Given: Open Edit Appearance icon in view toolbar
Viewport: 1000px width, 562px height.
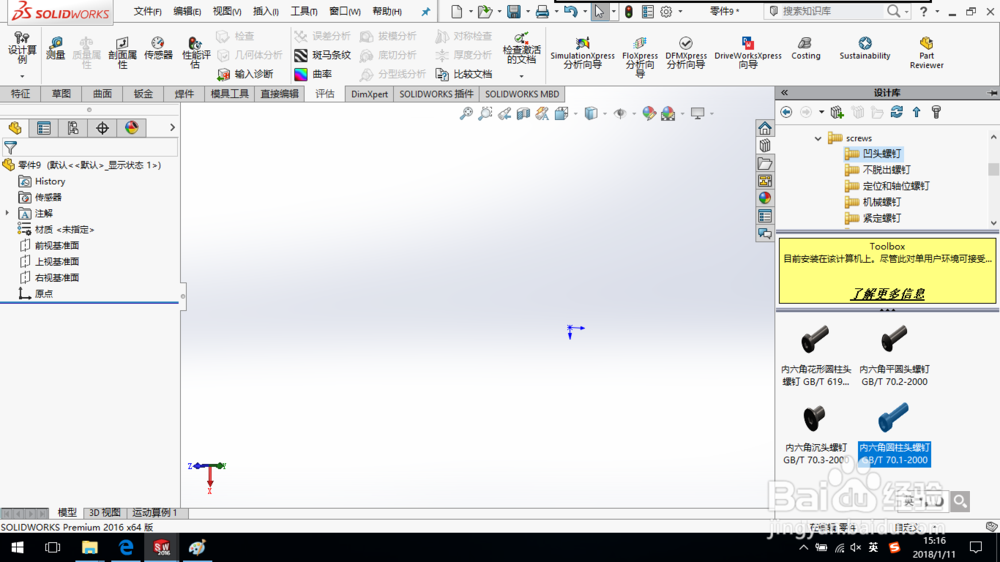Looking at the screenshot, I should [649, 114].
